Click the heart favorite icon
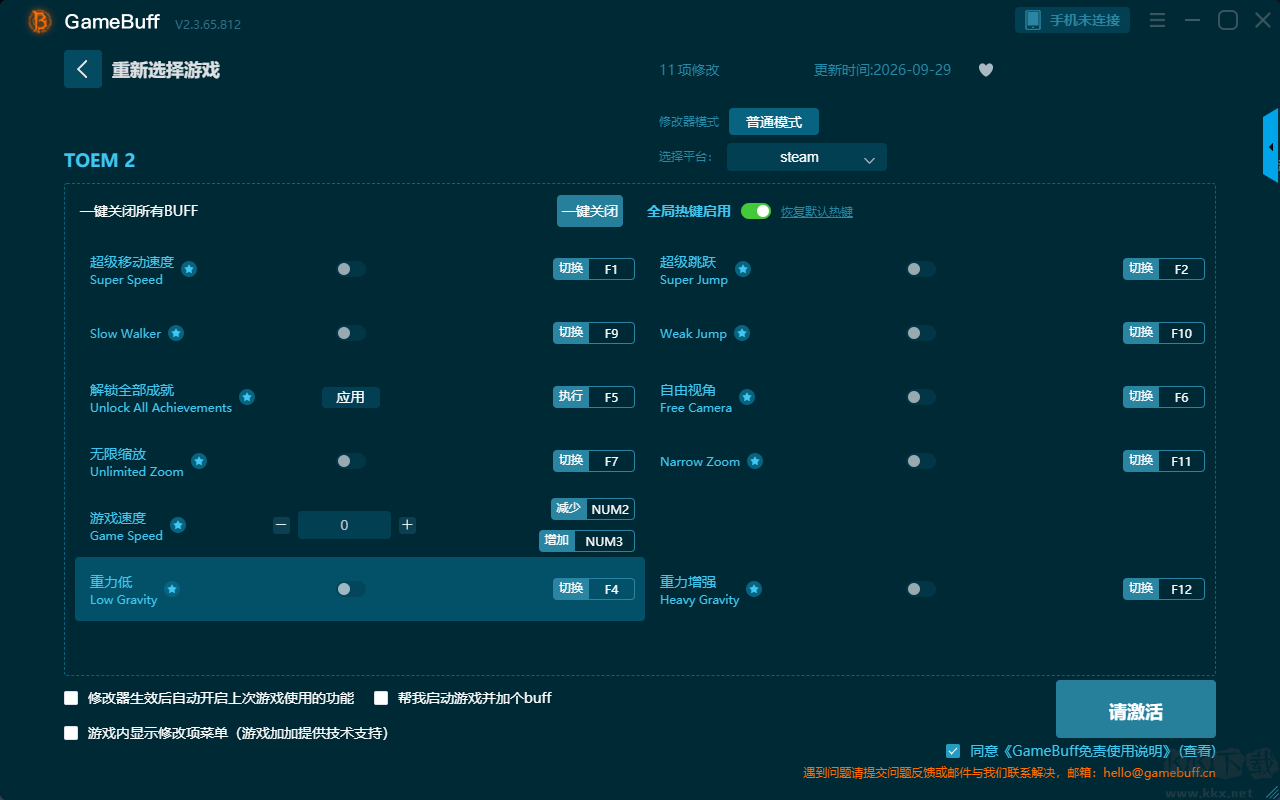 tap(986, 70)
